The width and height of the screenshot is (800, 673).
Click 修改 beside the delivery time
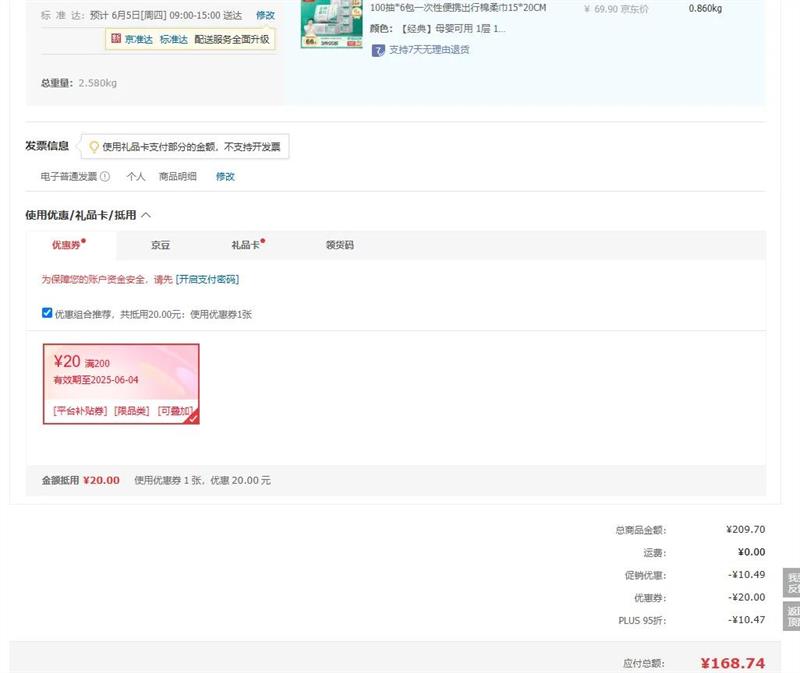(x=265, y=15)
